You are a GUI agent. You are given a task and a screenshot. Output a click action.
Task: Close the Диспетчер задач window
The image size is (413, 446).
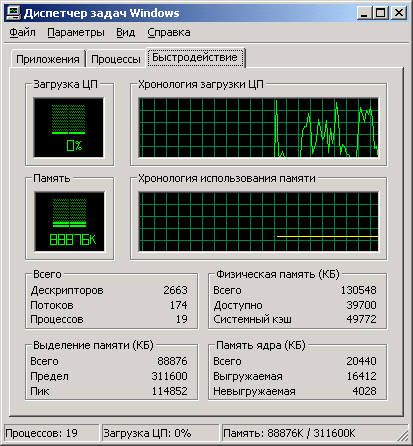pos(399,13)
